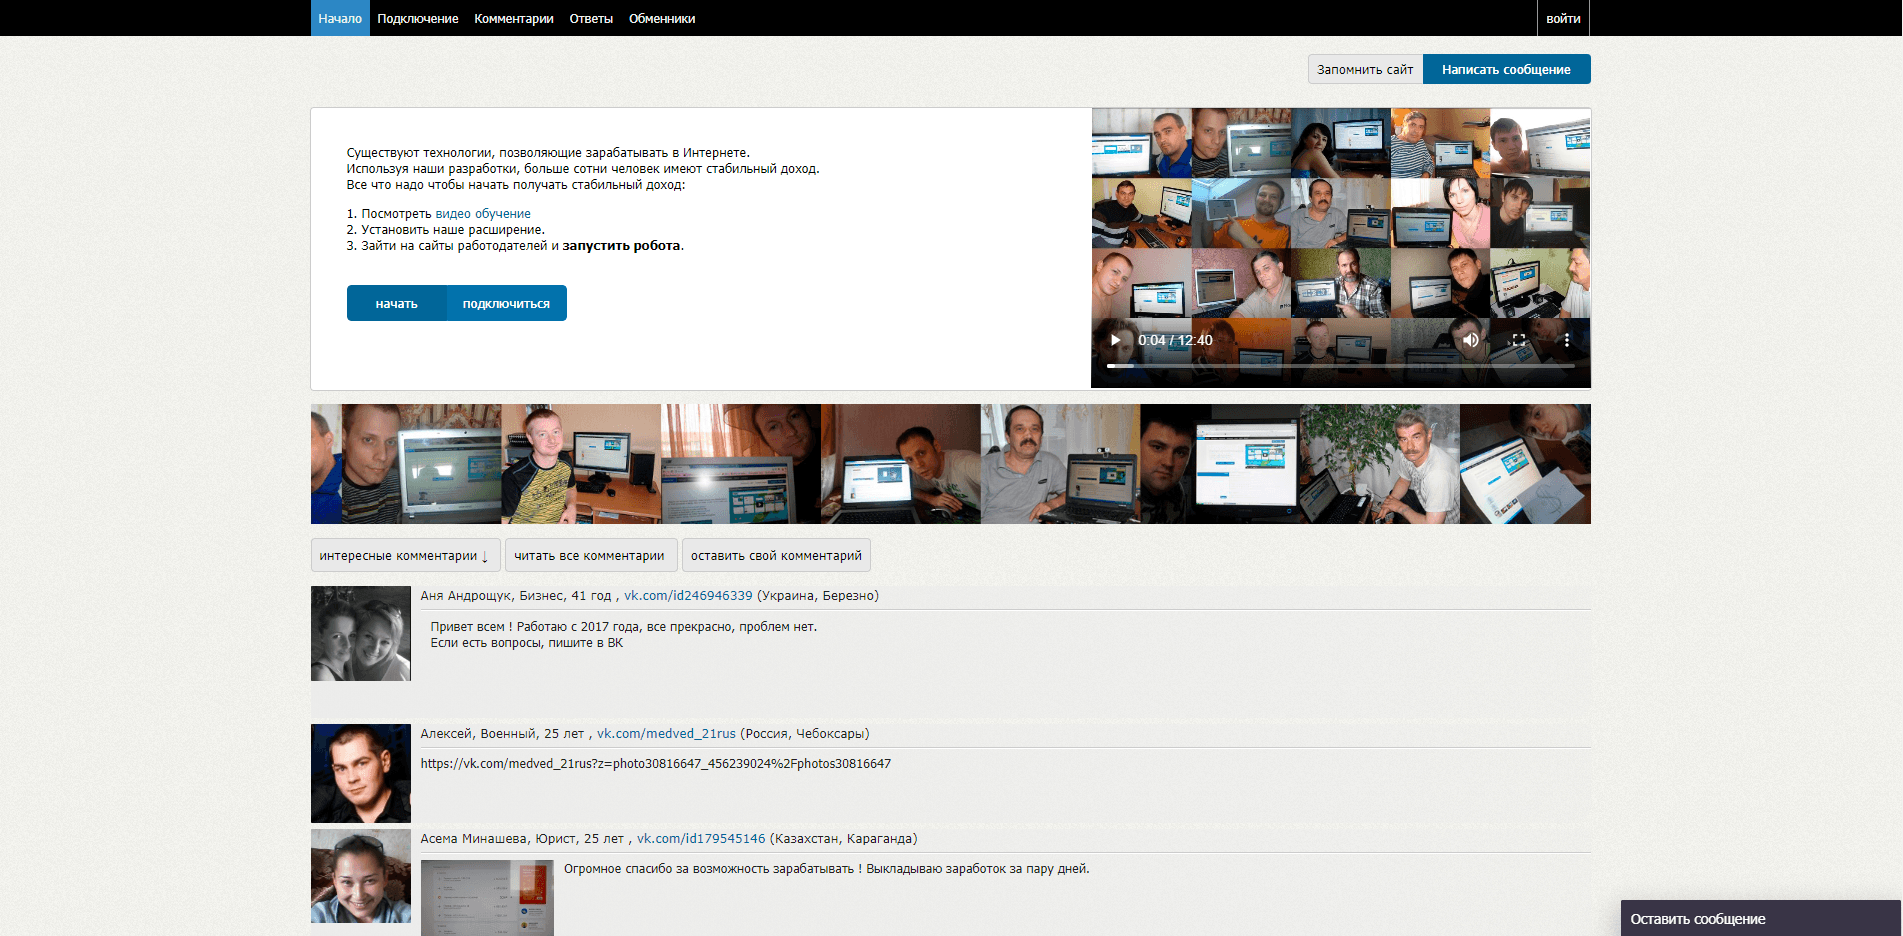Screen dimensions: 1903x936
Task: Open the видео обучение link
Action: point(484,213)
